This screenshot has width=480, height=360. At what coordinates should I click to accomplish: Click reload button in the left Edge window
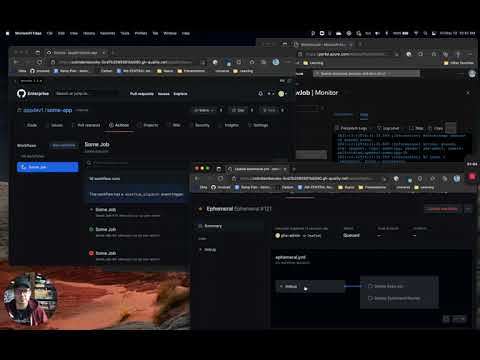point(39,62)
